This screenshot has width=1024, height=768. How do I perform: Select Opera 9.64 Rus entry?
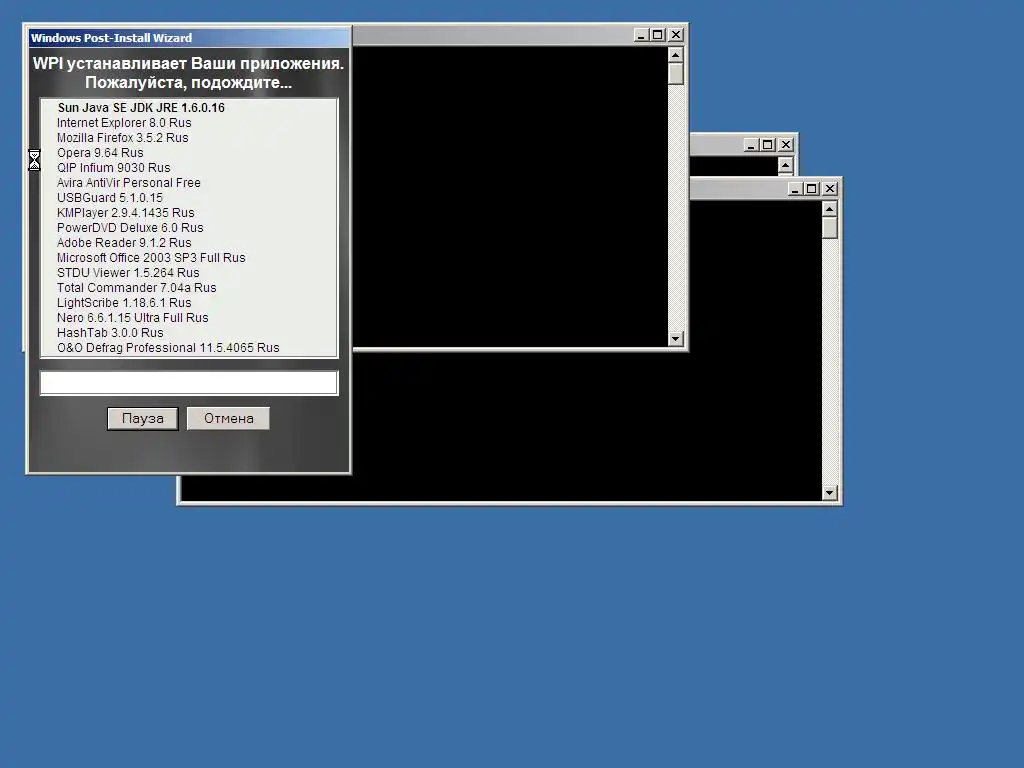point(100,153)
